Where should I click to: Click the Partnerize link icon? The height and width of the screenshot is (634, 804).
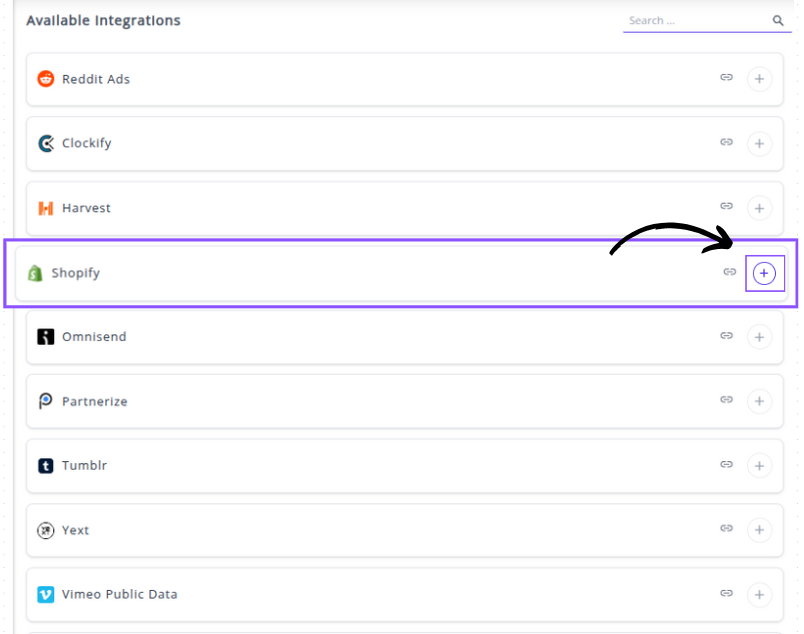[727, 400]
